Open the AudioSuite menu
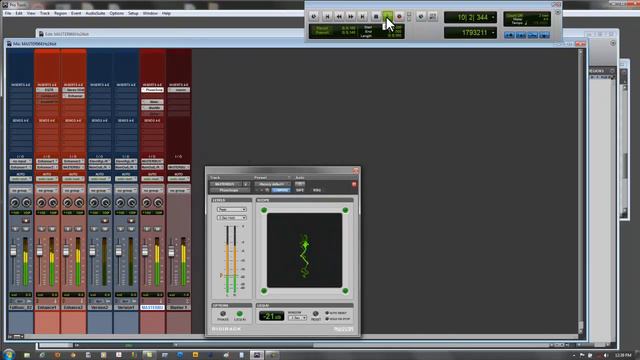The image size is (640, 360). (95, 13)
